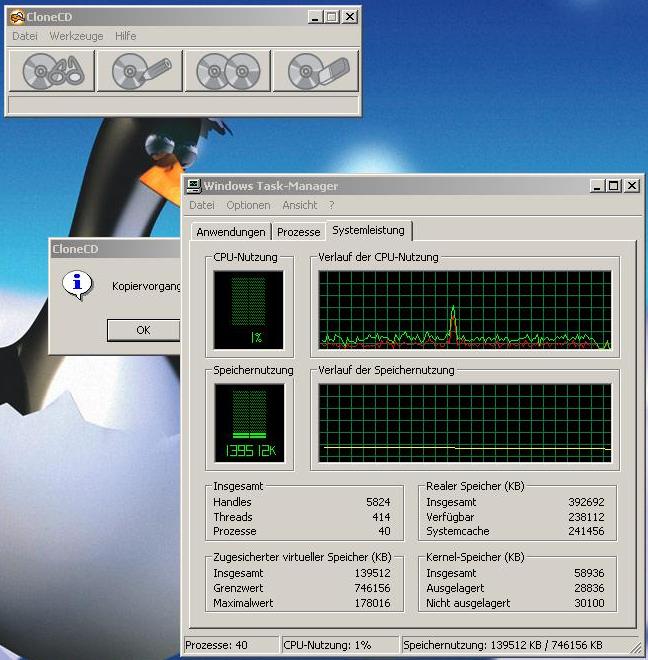Click the CloneCD dialog title bar
The width and height of the screenshot is (648, 660).
coord(115,249)
